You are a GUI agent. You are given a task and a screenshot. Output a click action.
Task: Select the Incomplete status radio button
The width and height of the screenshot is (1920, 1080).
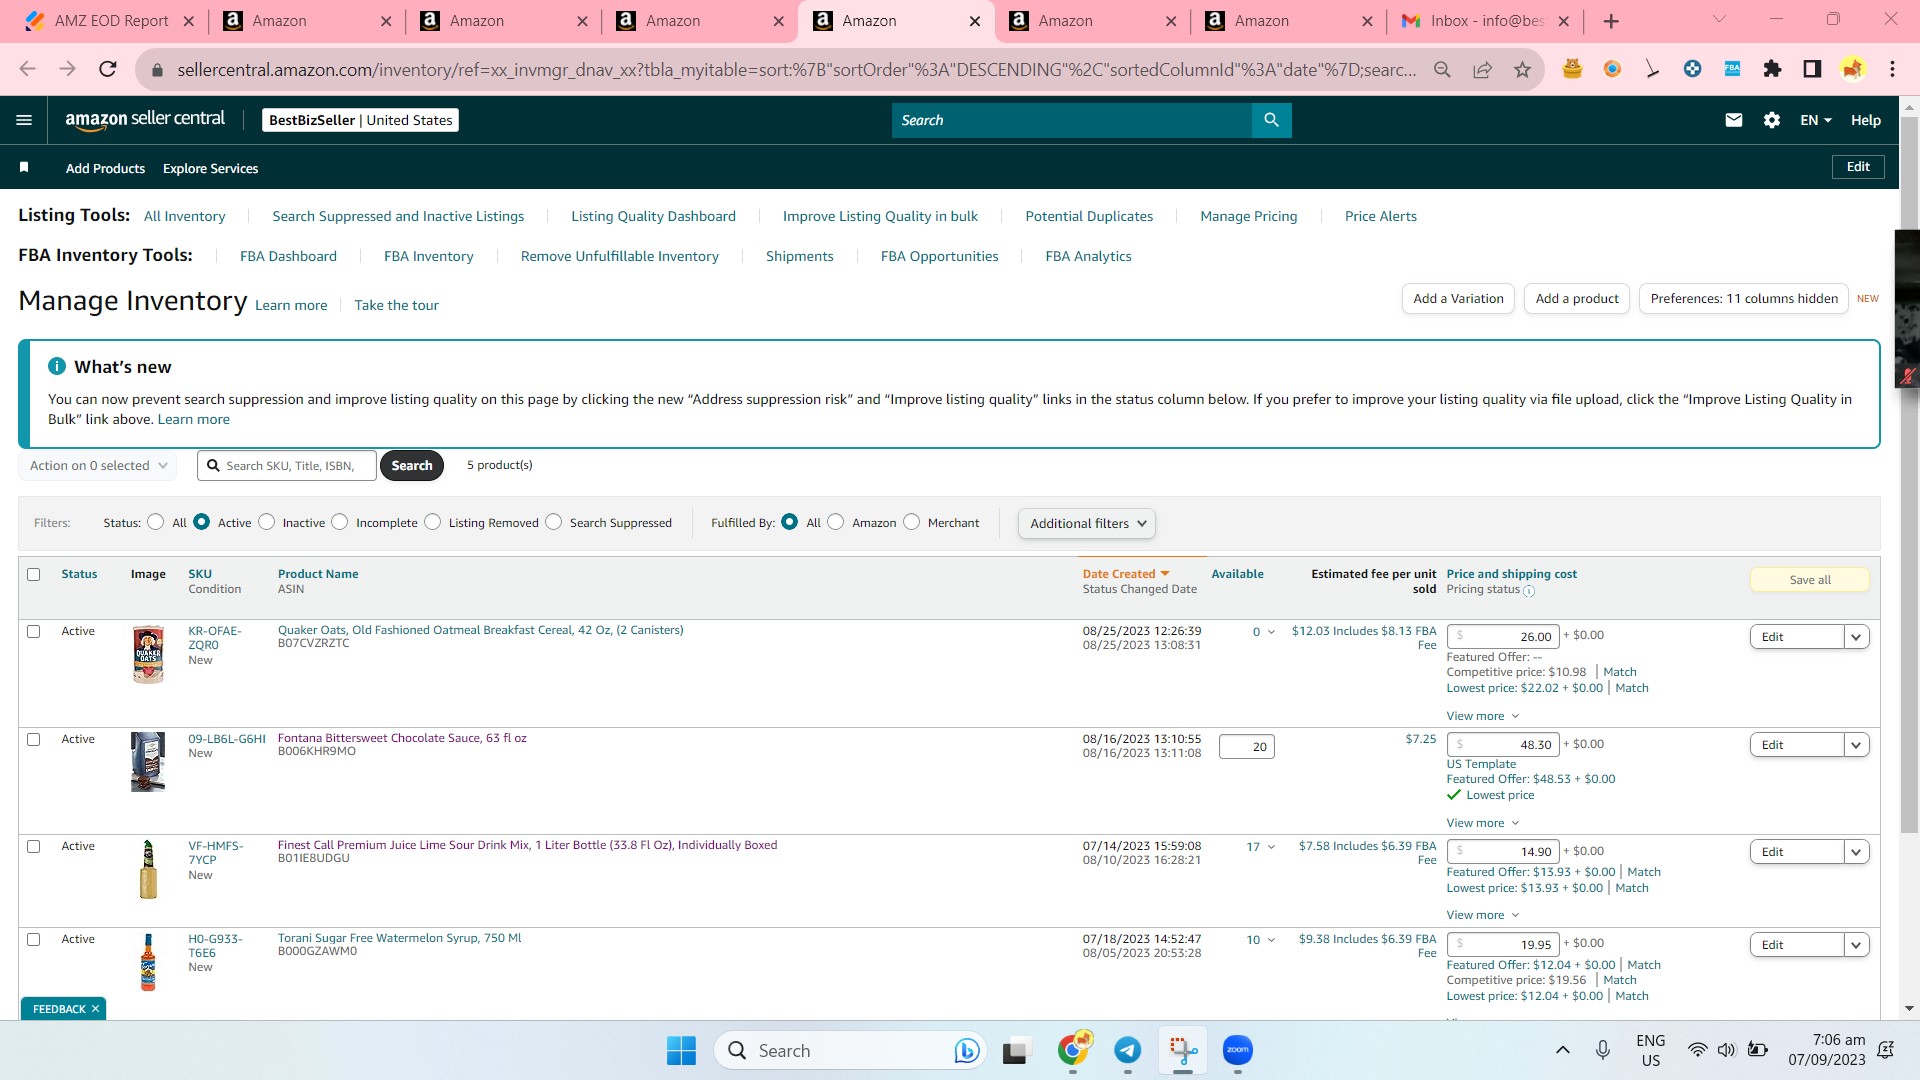pyautogui.click(x=340, y=522)
